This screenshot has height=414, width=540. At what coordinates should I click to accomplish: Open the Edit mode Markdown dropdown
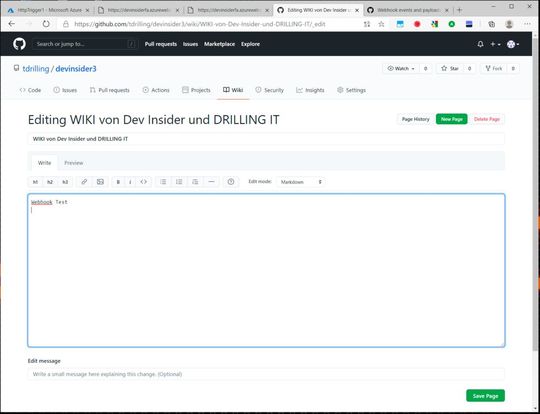point(301,182)
